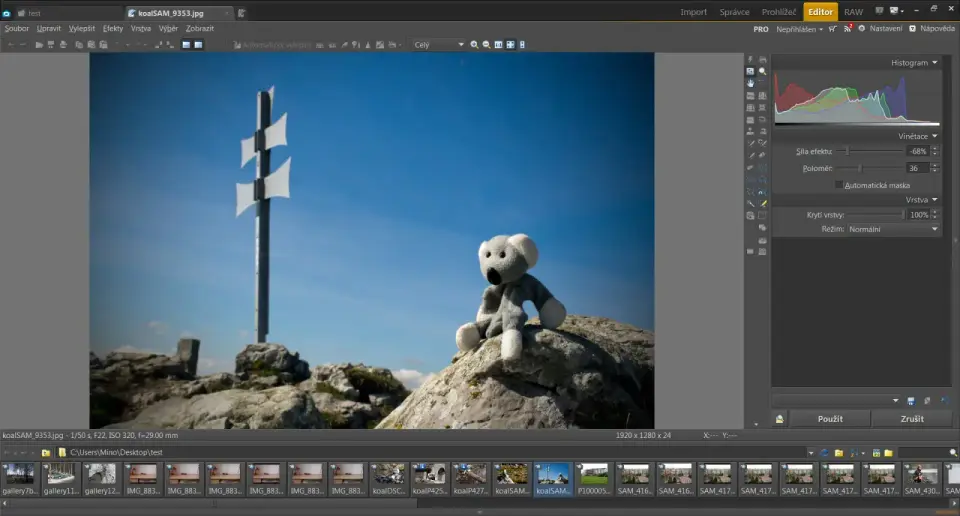Collapse the Histogram panel
Screen dimensions: 960x516
(x=935, y=63)
